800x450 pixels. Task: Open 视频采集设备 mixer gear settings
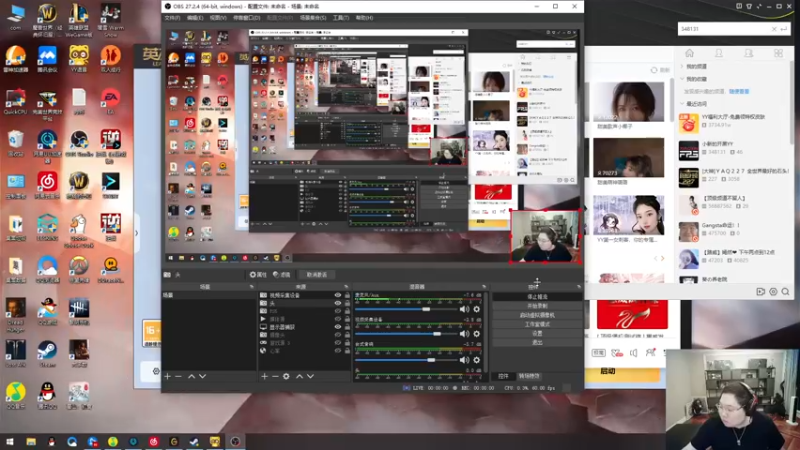click(x=477, y=334)
